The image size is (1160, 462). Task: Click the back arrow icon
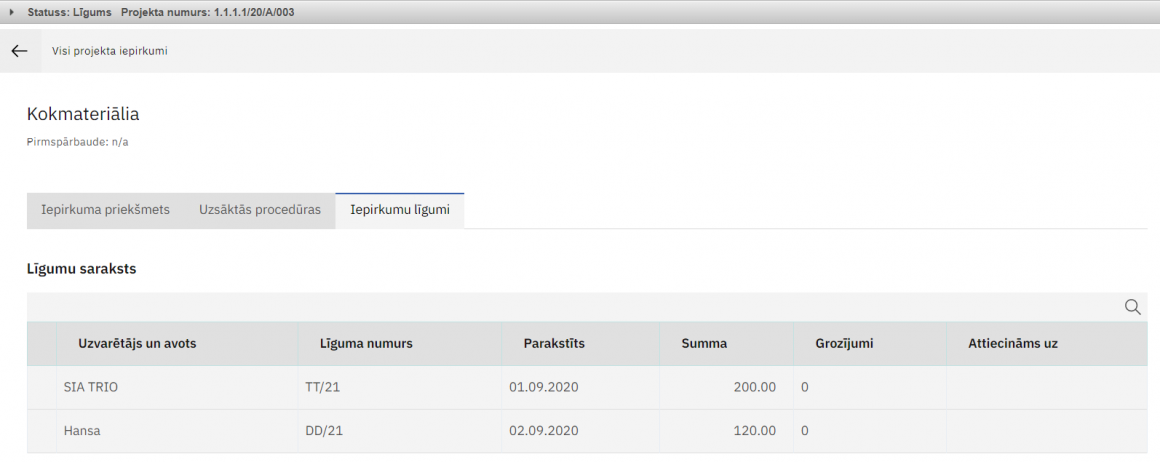(19, 51)
